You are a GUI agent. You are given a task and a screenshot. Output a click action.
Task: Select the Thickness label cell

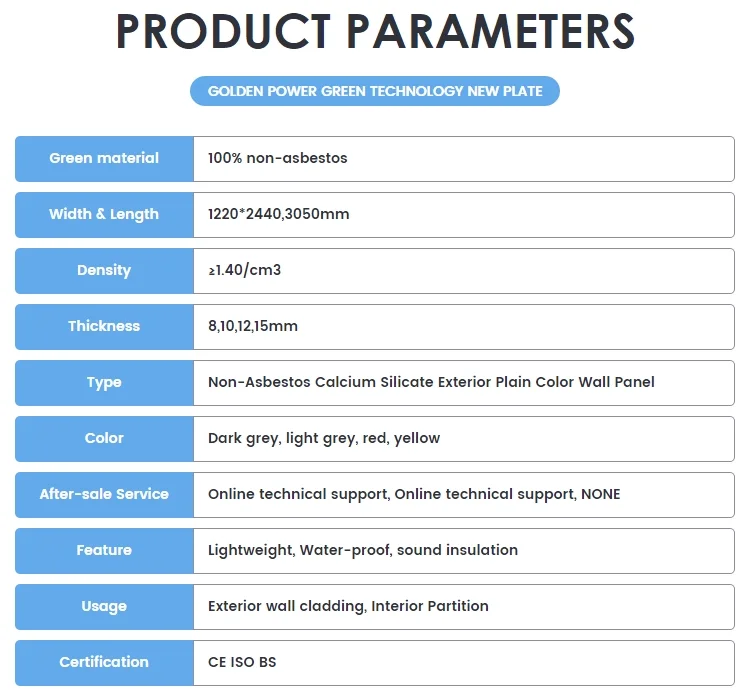click(104, 326)
